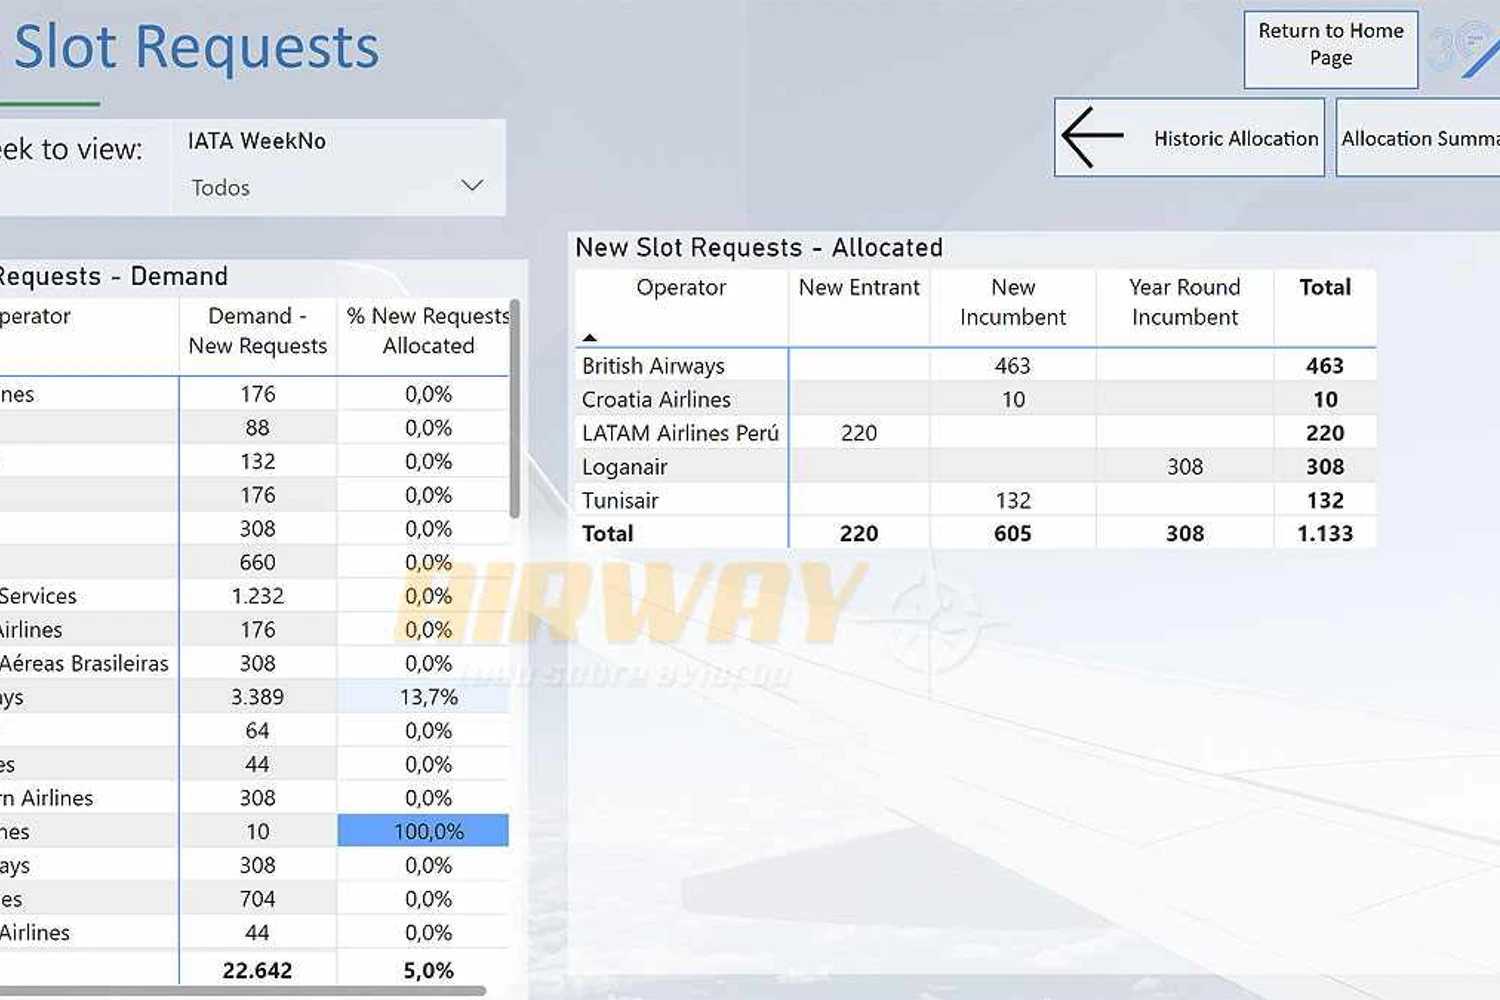Click the Return to Home Page button

click(x=1331, y=49)
